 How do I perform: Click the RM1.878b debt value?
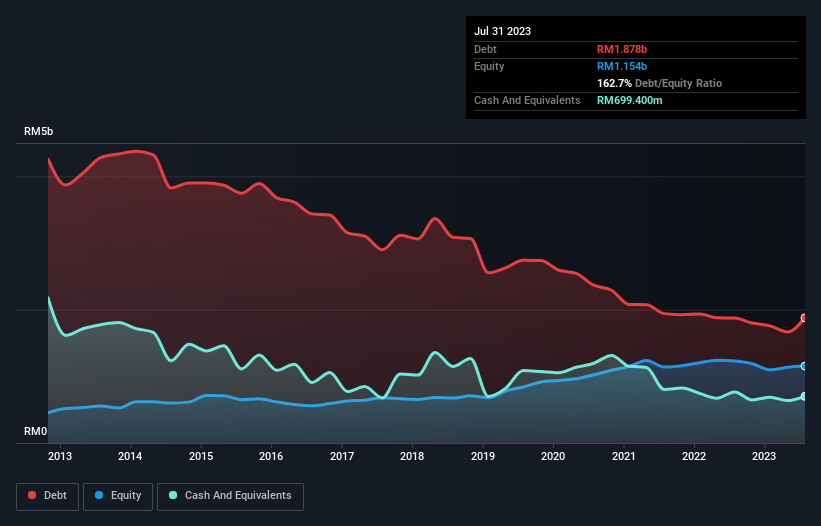click(x=622, y=49)
